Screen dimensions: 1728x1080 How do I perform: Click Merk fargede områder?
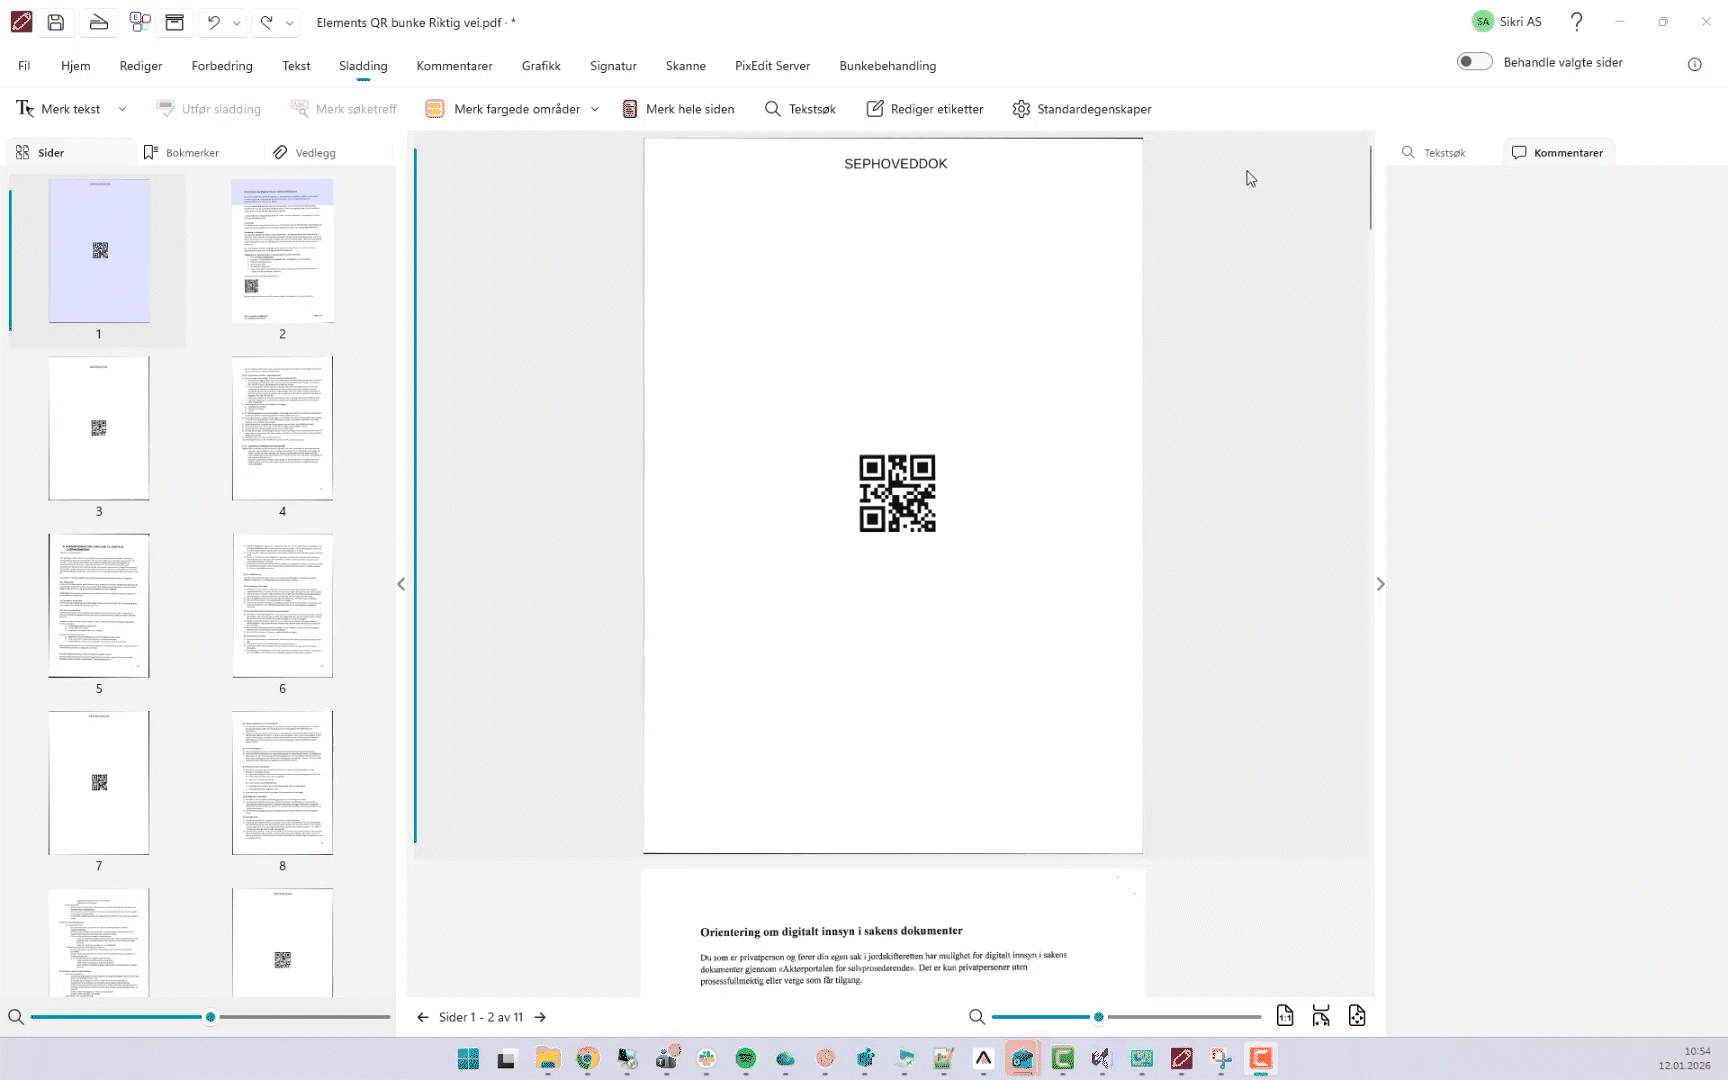click(503, 109)
